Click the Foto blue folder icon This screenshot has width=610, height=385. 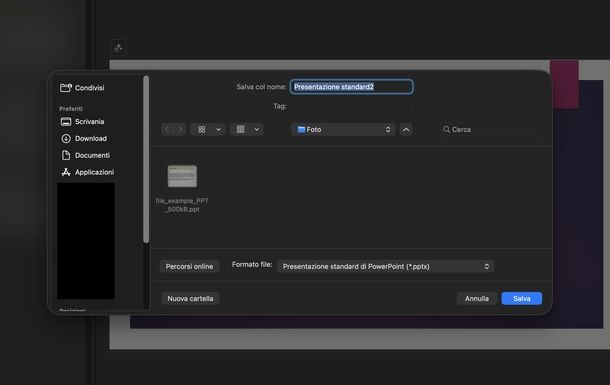(301, 129)
